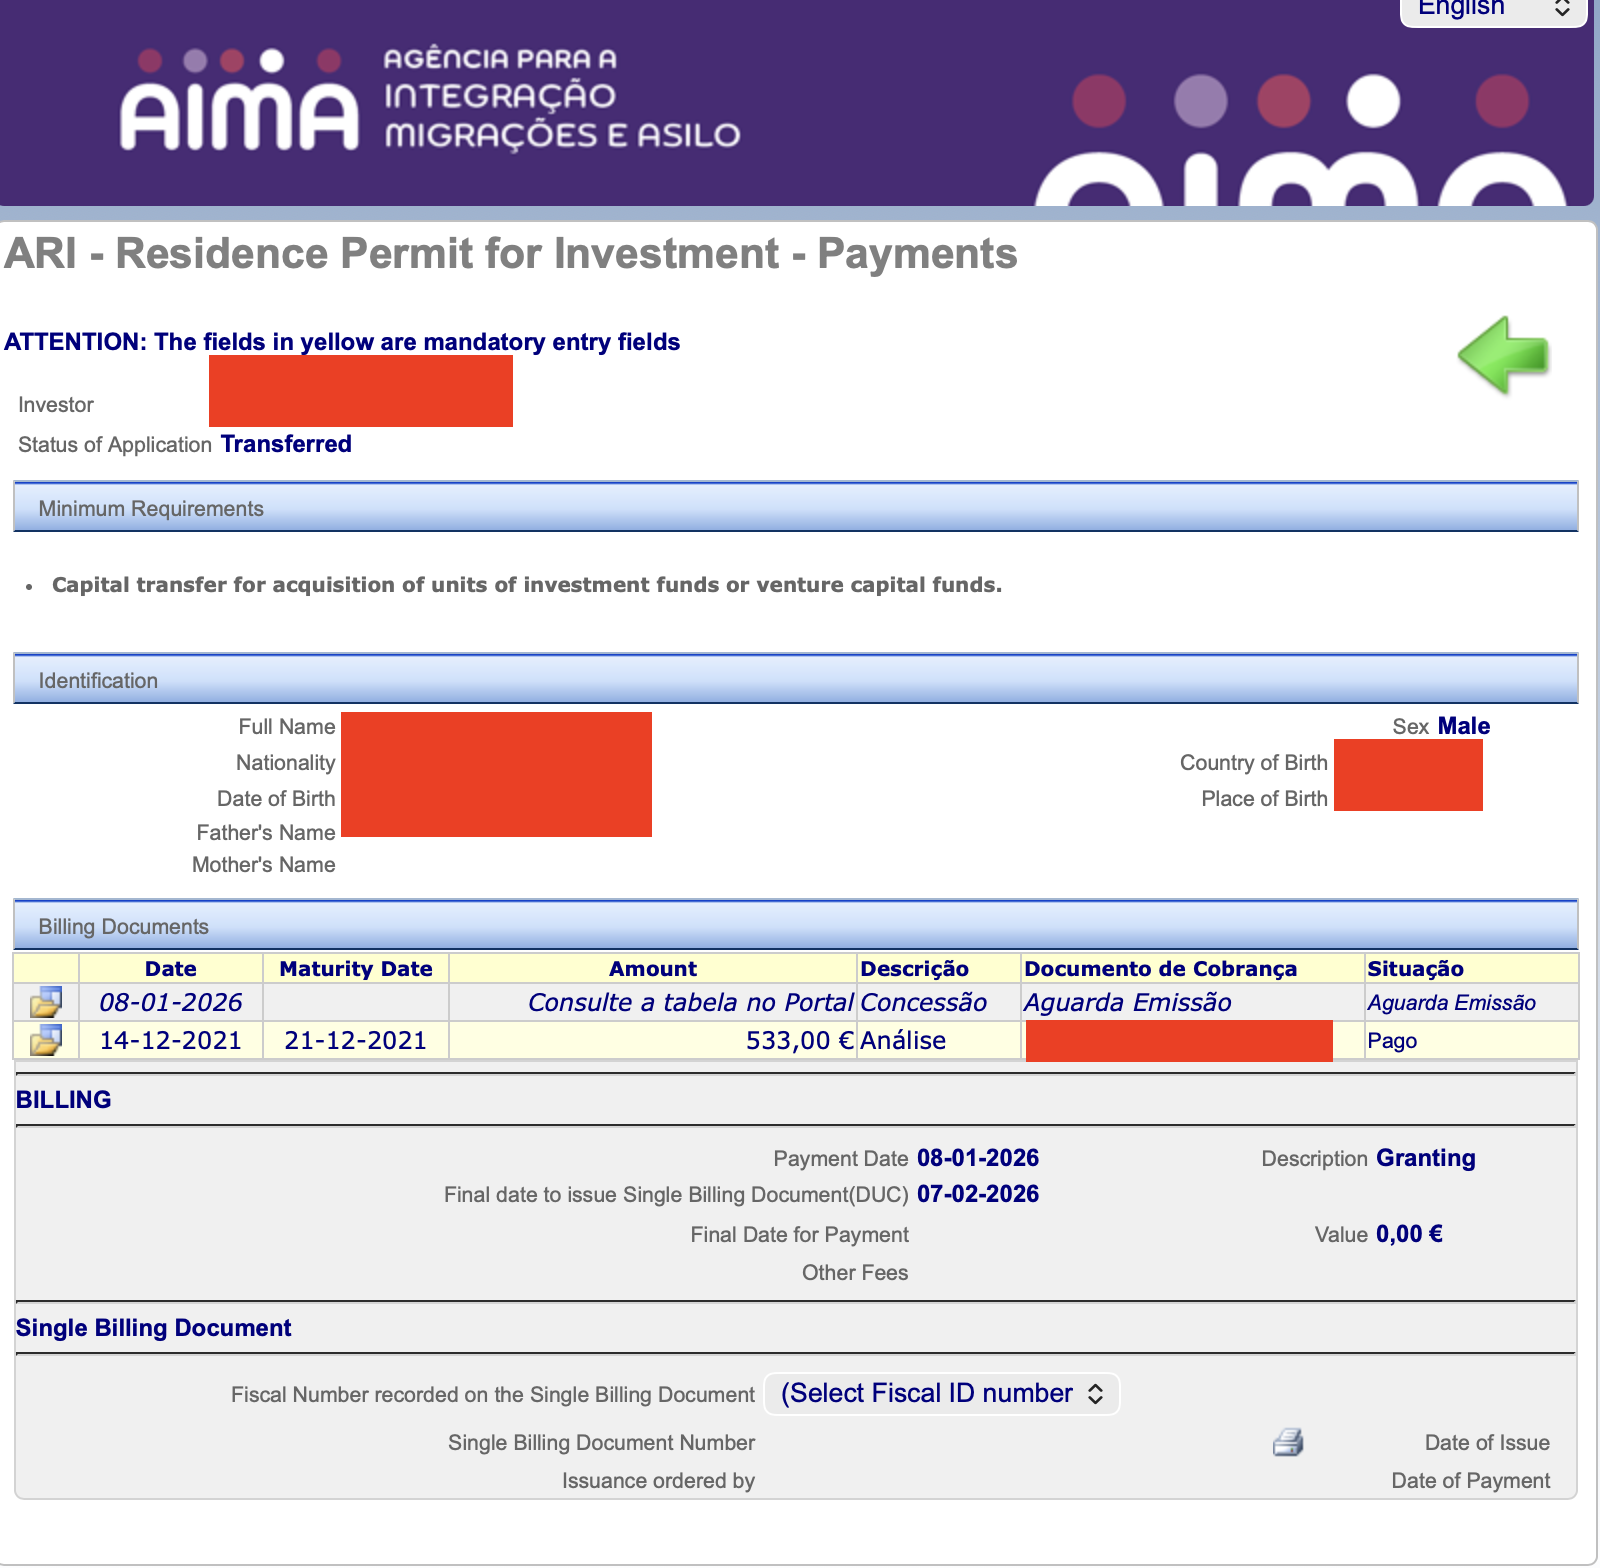Click the Situação column header
Screen dimensions: 1600x1568
1415,968
